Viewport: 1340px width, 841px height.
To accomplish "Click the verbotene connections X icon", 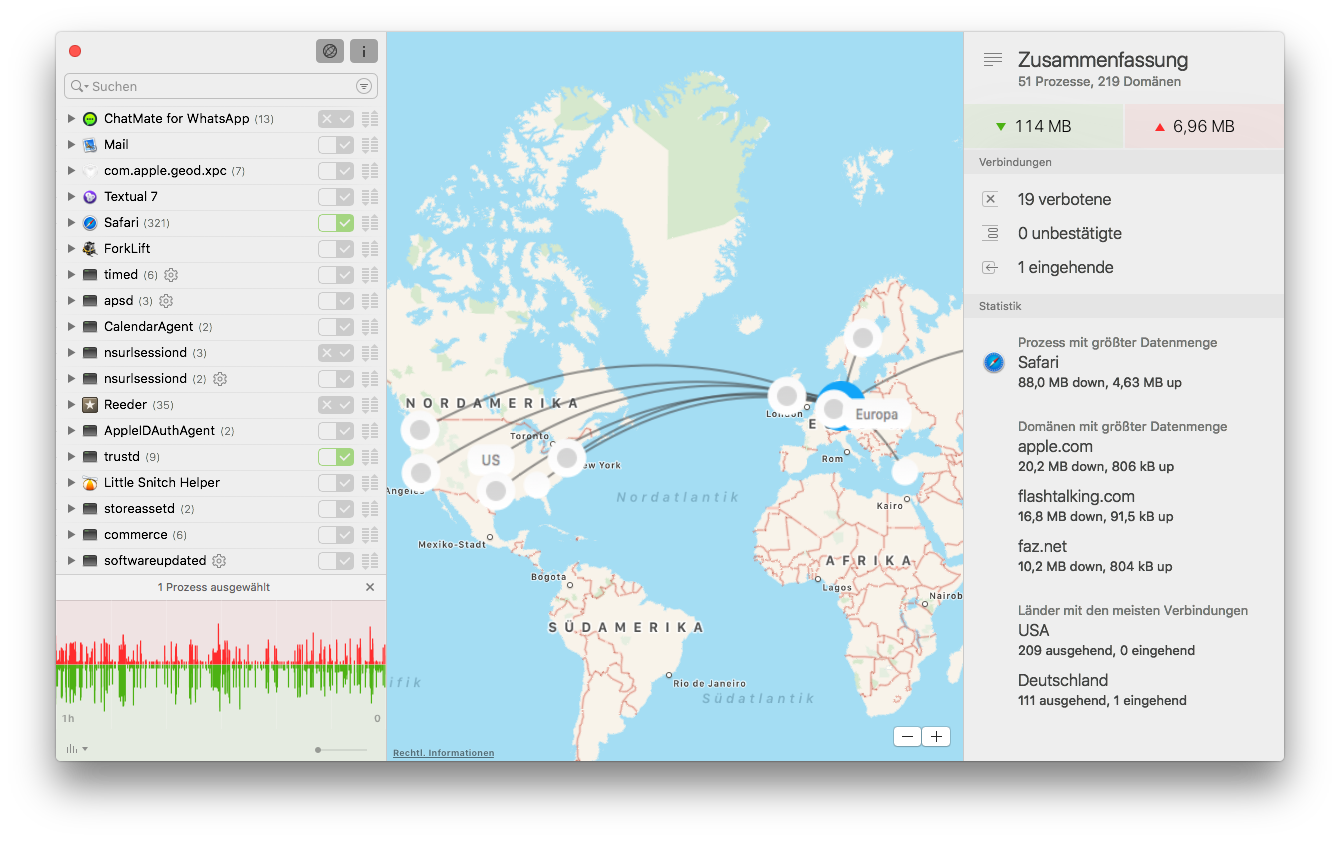I will pyautogui.click(x=990, y=200).
